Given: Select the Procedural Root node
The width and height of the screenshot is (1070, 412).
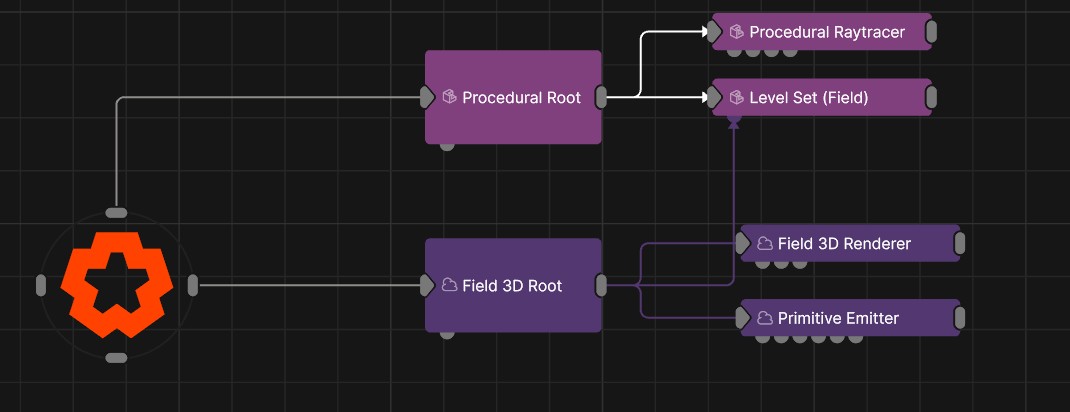Looking at the screenshot, I should [x=513, y=120].
